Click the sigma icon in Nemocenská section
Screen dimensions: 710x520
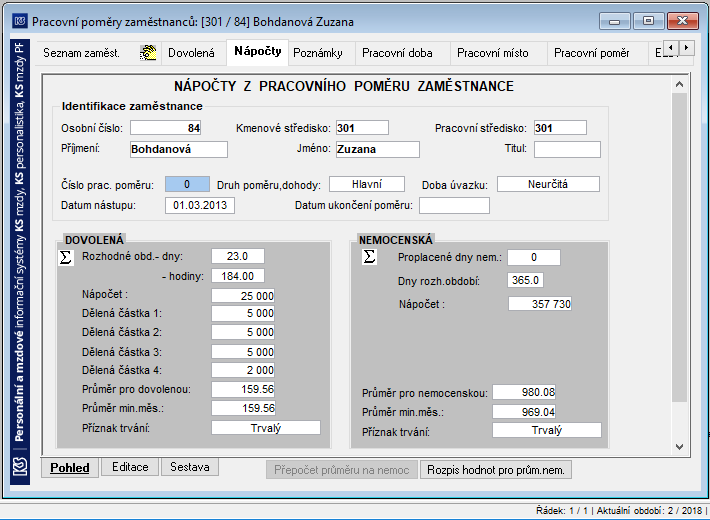click(x=369, y=257)
